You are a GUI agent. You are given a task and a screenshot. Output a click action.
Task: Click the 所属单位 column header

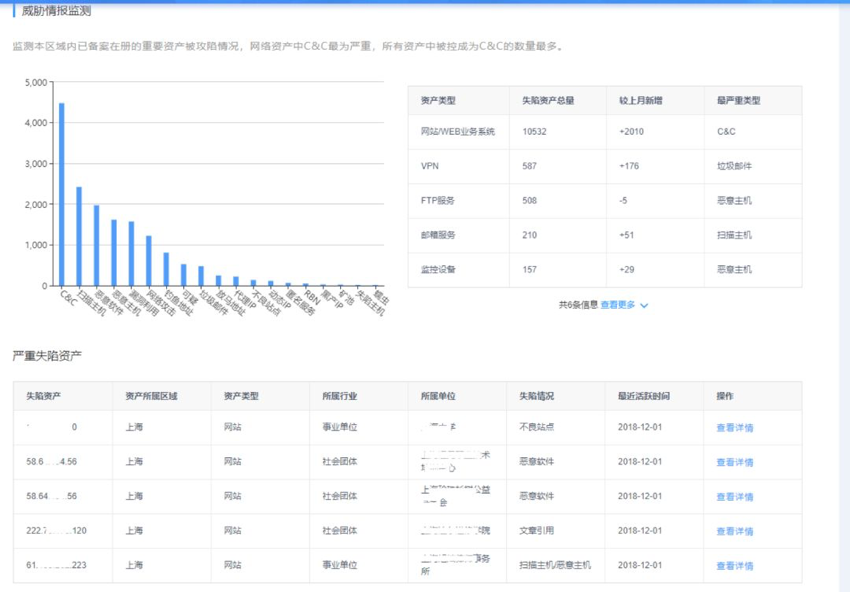[x=438, y=396]
